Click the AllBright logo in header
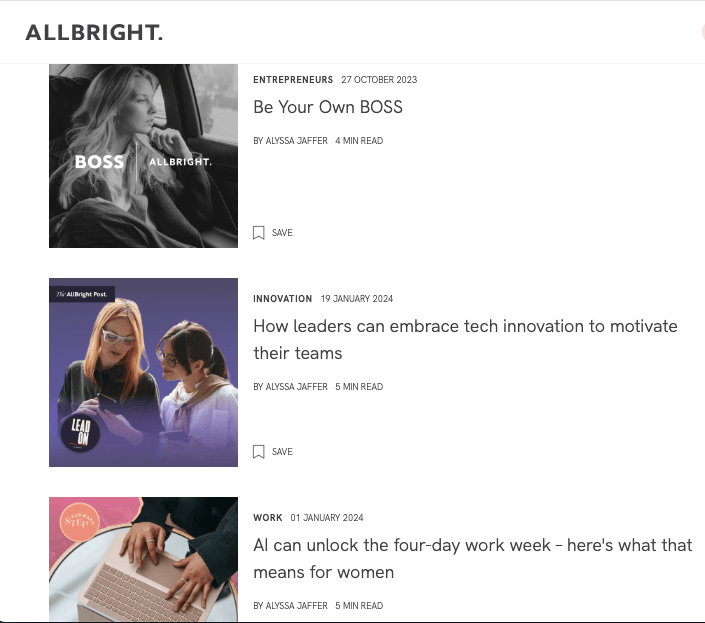 tap(94, 33)
